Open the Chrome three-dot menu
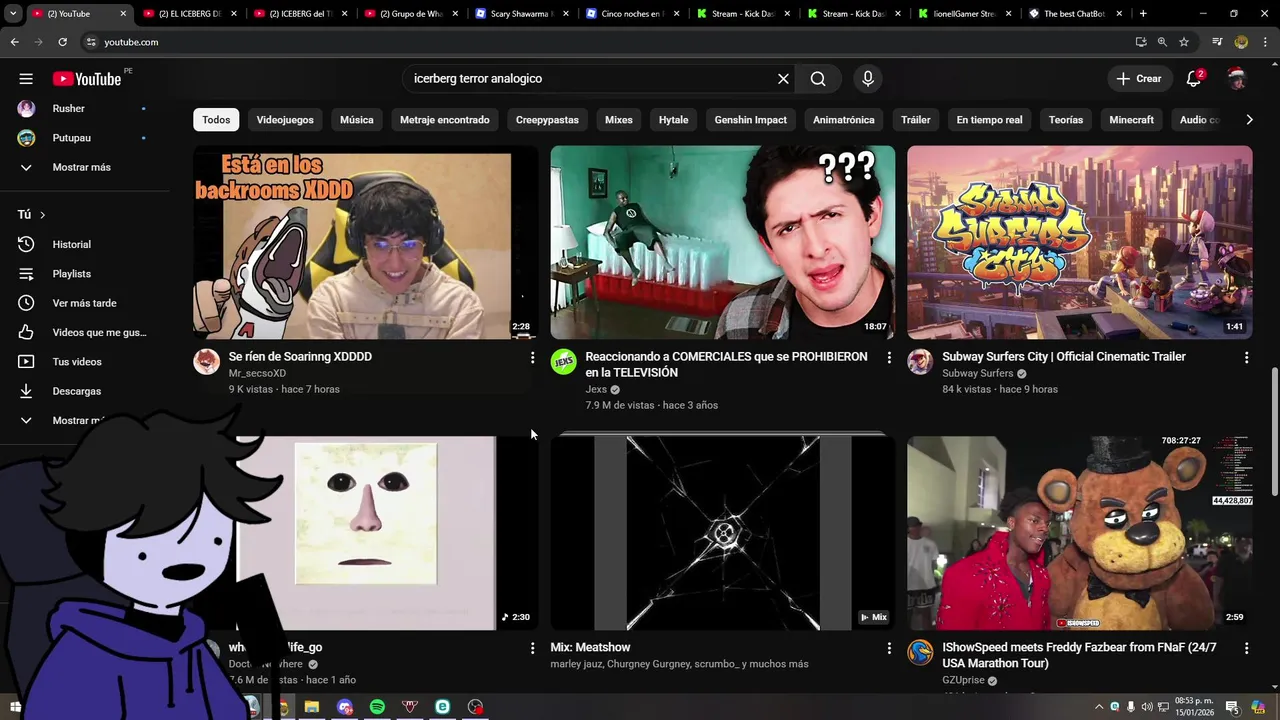 [1263, 42]
